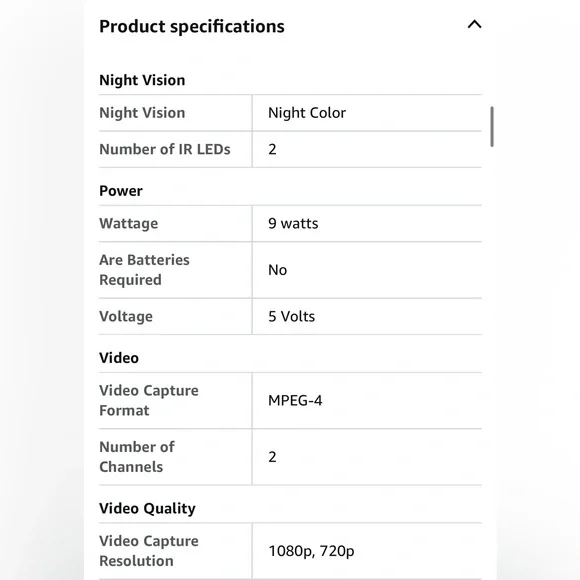
Task: Select the Voltage row label
Action: pyautogui.click(x=126, y=316)
